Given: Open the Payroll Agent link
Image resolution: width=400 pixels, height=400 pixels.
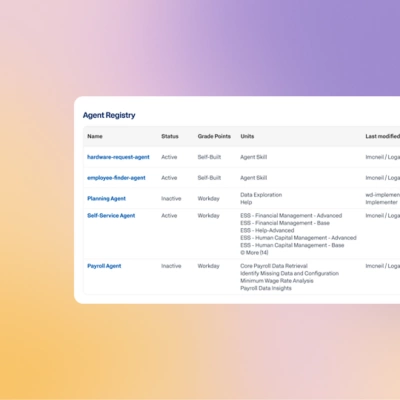Looking at the screenshot, I should [x=104, y=266].
